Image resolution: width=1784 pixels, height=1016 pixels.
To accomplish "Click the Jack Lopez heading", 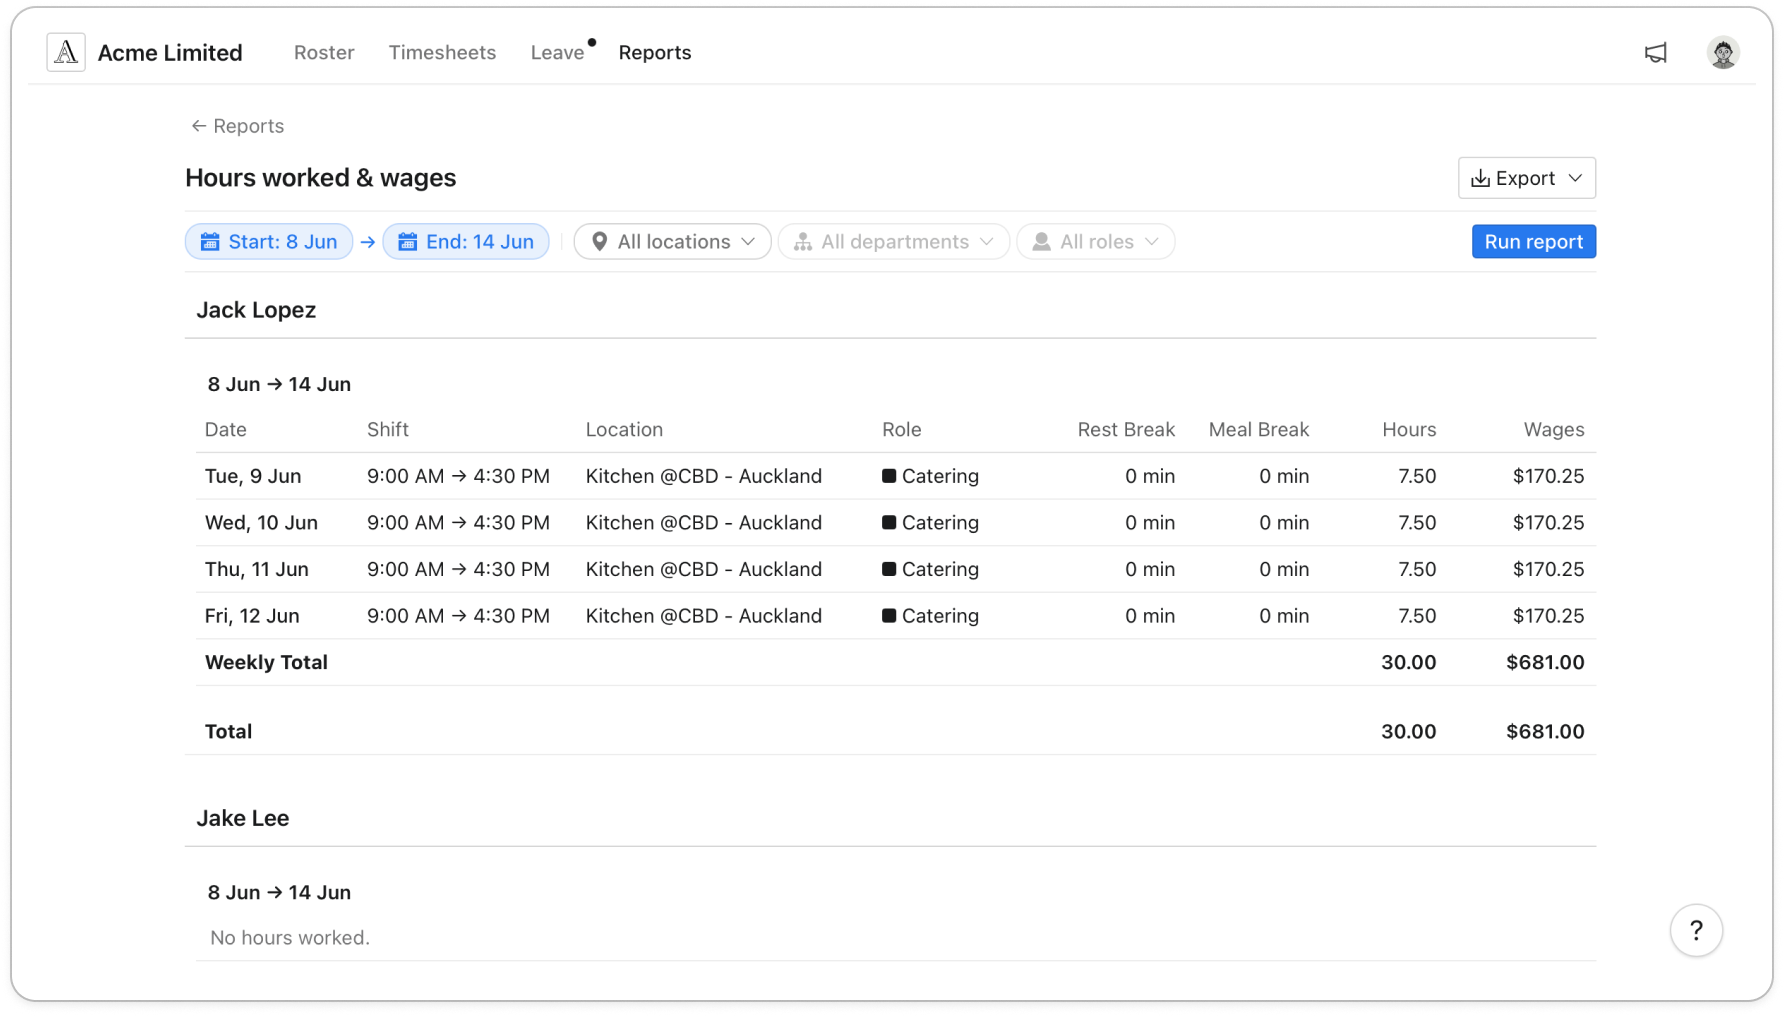I will 256,310.
